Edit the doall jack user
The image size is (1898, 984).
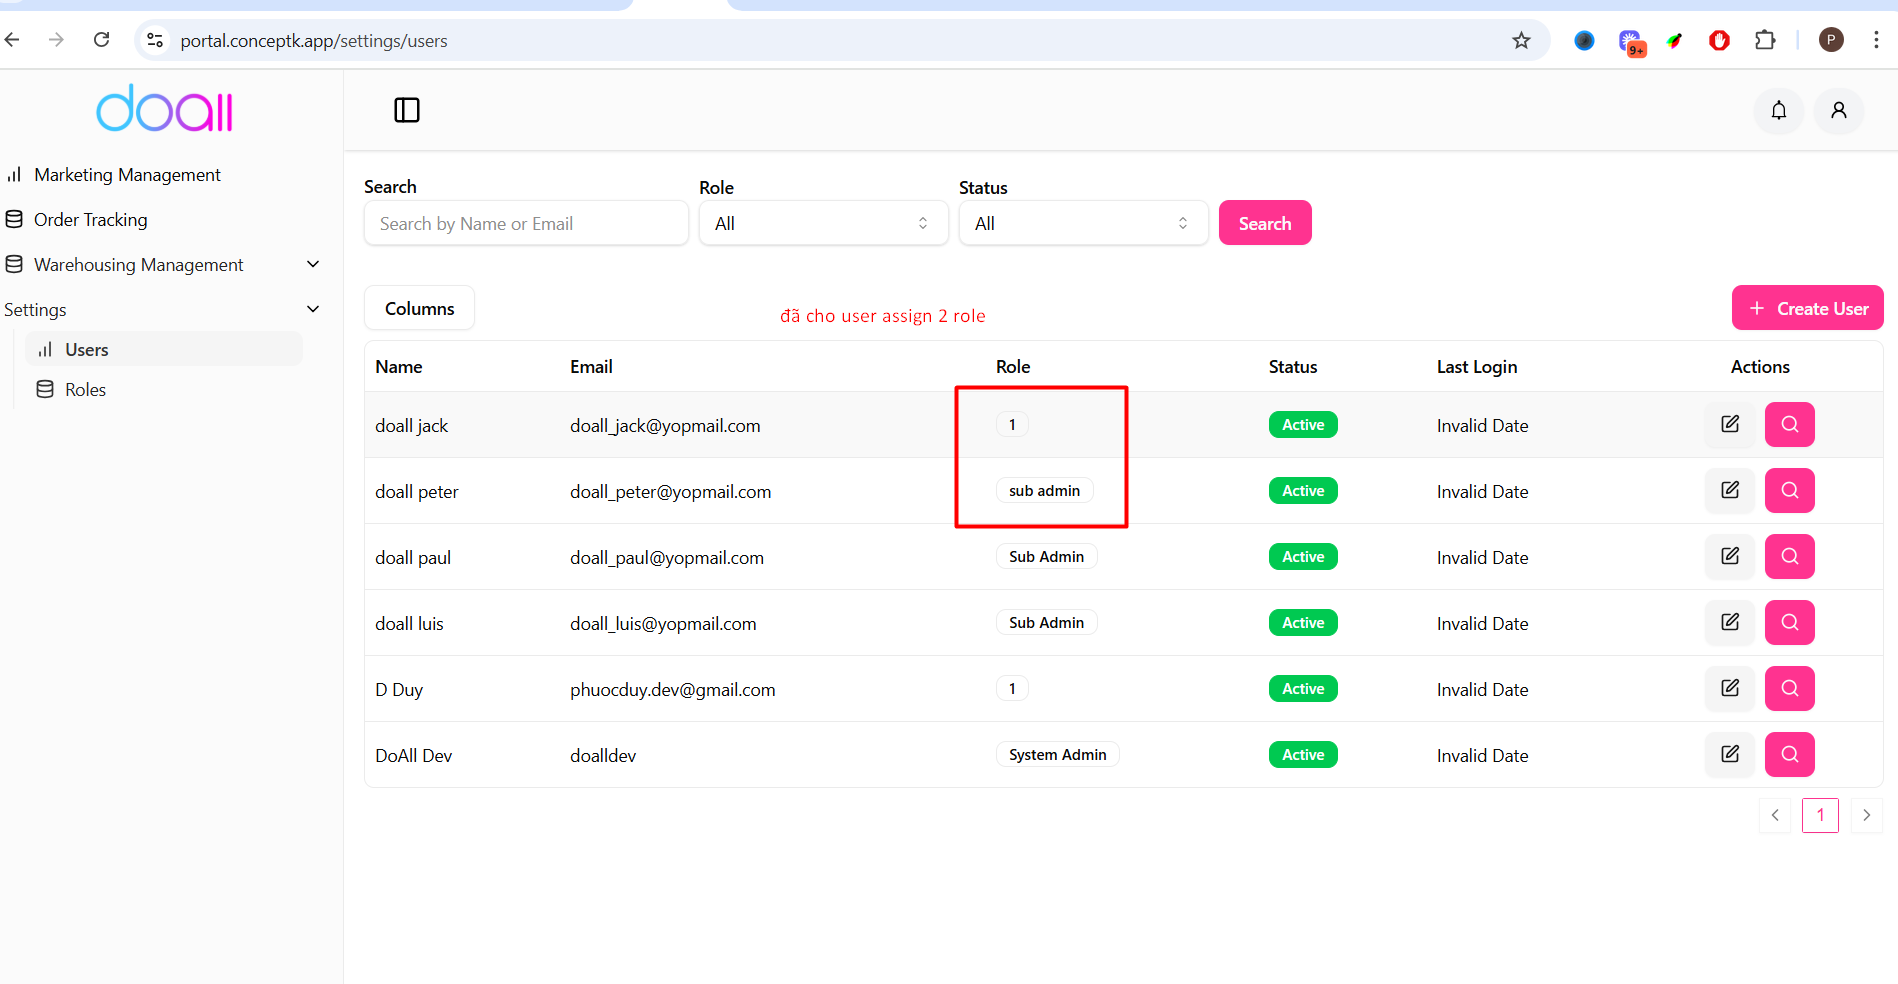click(x=1729, y=425)
